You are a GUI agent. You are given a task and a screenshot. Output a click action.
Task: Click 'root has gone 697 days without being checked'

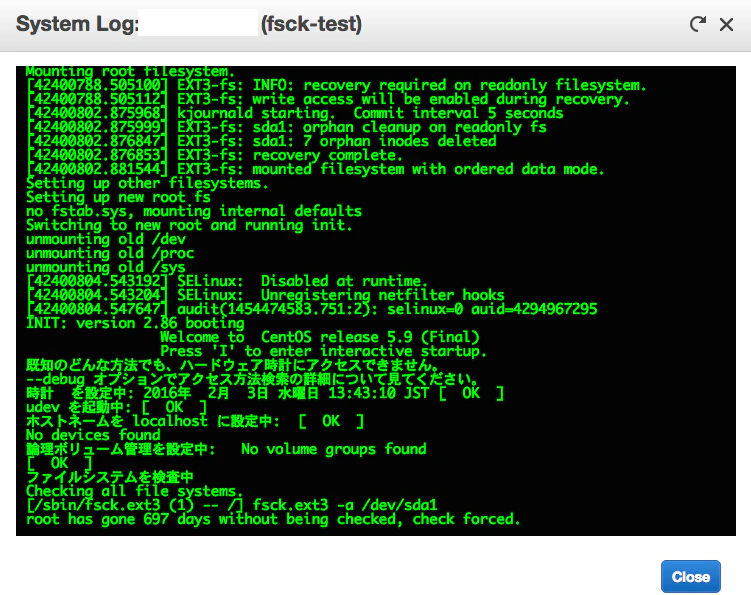click(x=273, y=519)
